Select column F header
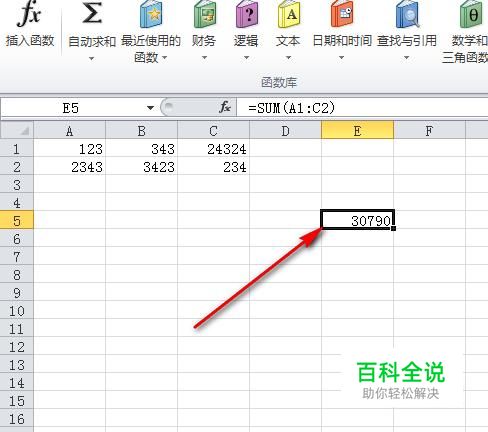The height and width of the screenshot is (432, 488). tap(429, 131)
